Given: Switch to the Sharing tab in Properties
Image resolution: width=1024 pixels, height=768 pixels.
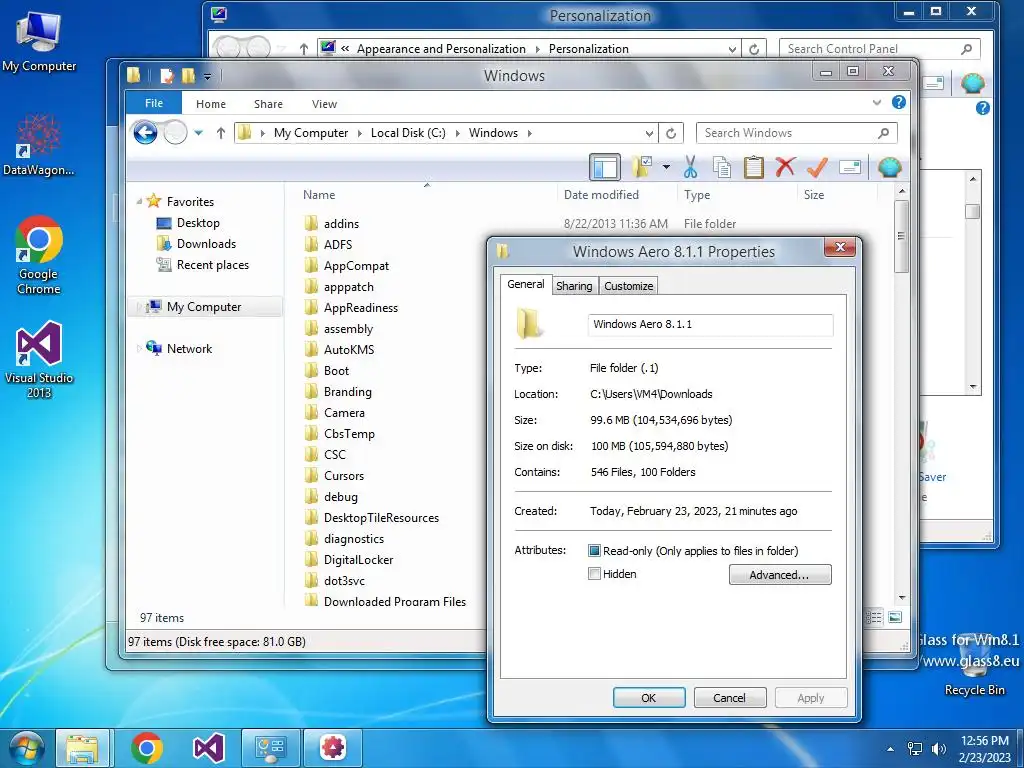Looking at the screenshot, I should tap(574, 286).
